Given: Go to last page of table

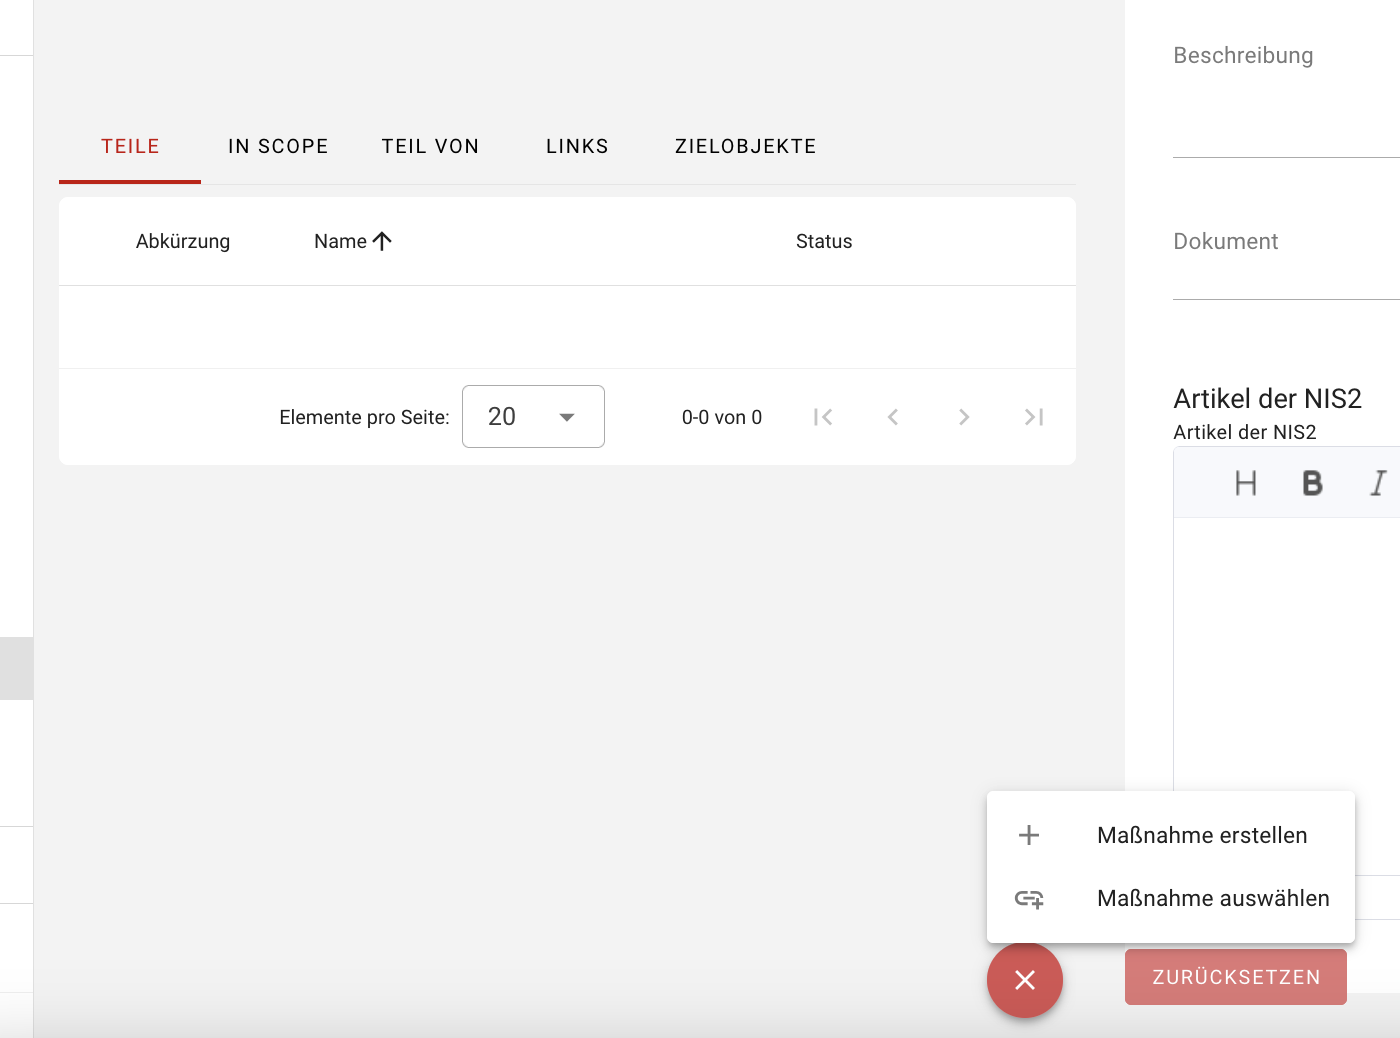Looking at the screenshot, I should [x=1034, y=417].
